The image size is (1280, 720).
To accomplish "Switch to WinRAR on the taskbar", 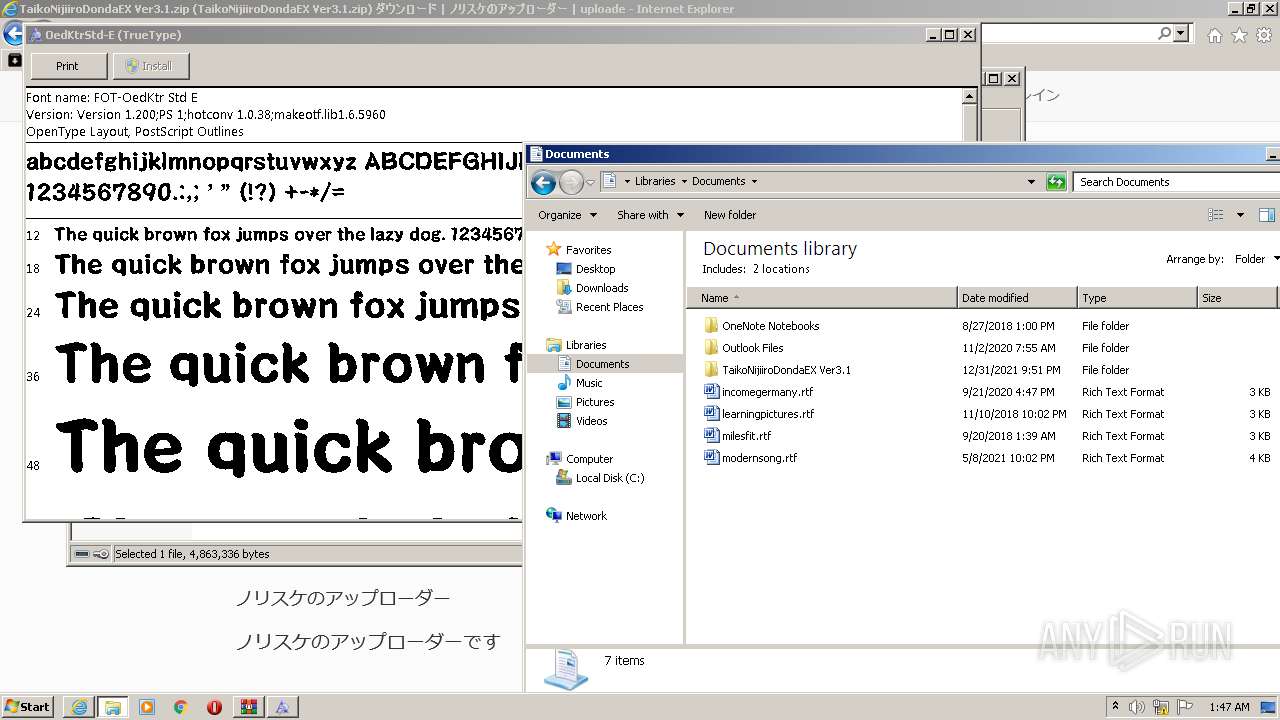I will 249,706.
